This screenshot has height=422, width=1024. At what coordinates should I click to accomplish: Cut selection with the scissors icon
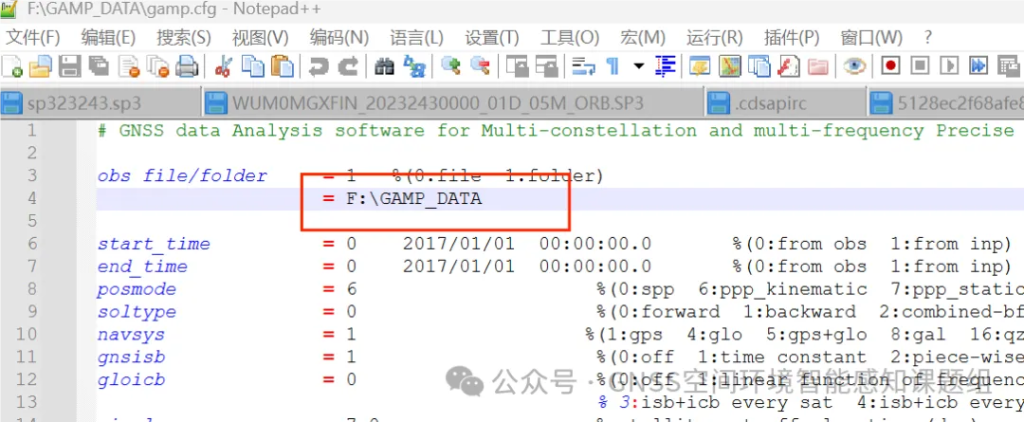(224, 67)
